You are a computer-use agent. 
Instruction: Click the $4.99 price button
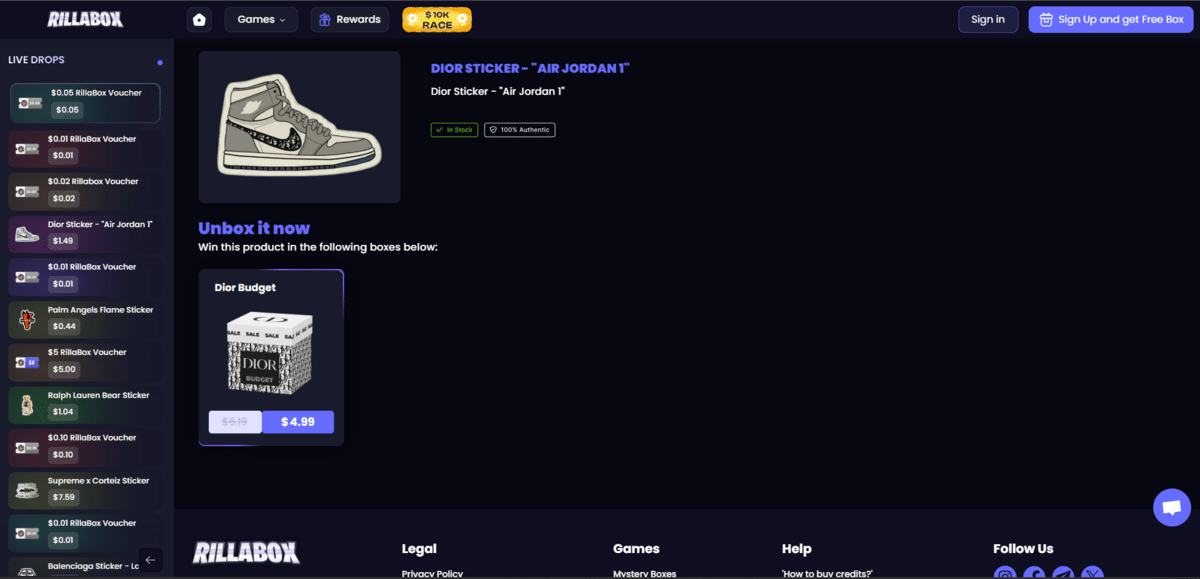tap(297, 422)
